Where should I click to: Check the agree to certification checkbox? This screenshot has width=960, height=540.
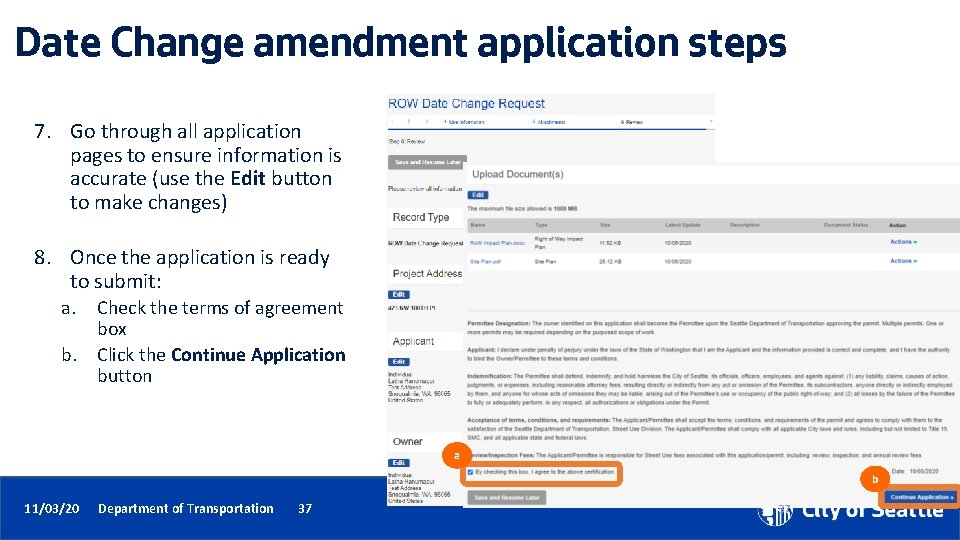(x=470, y=472)
